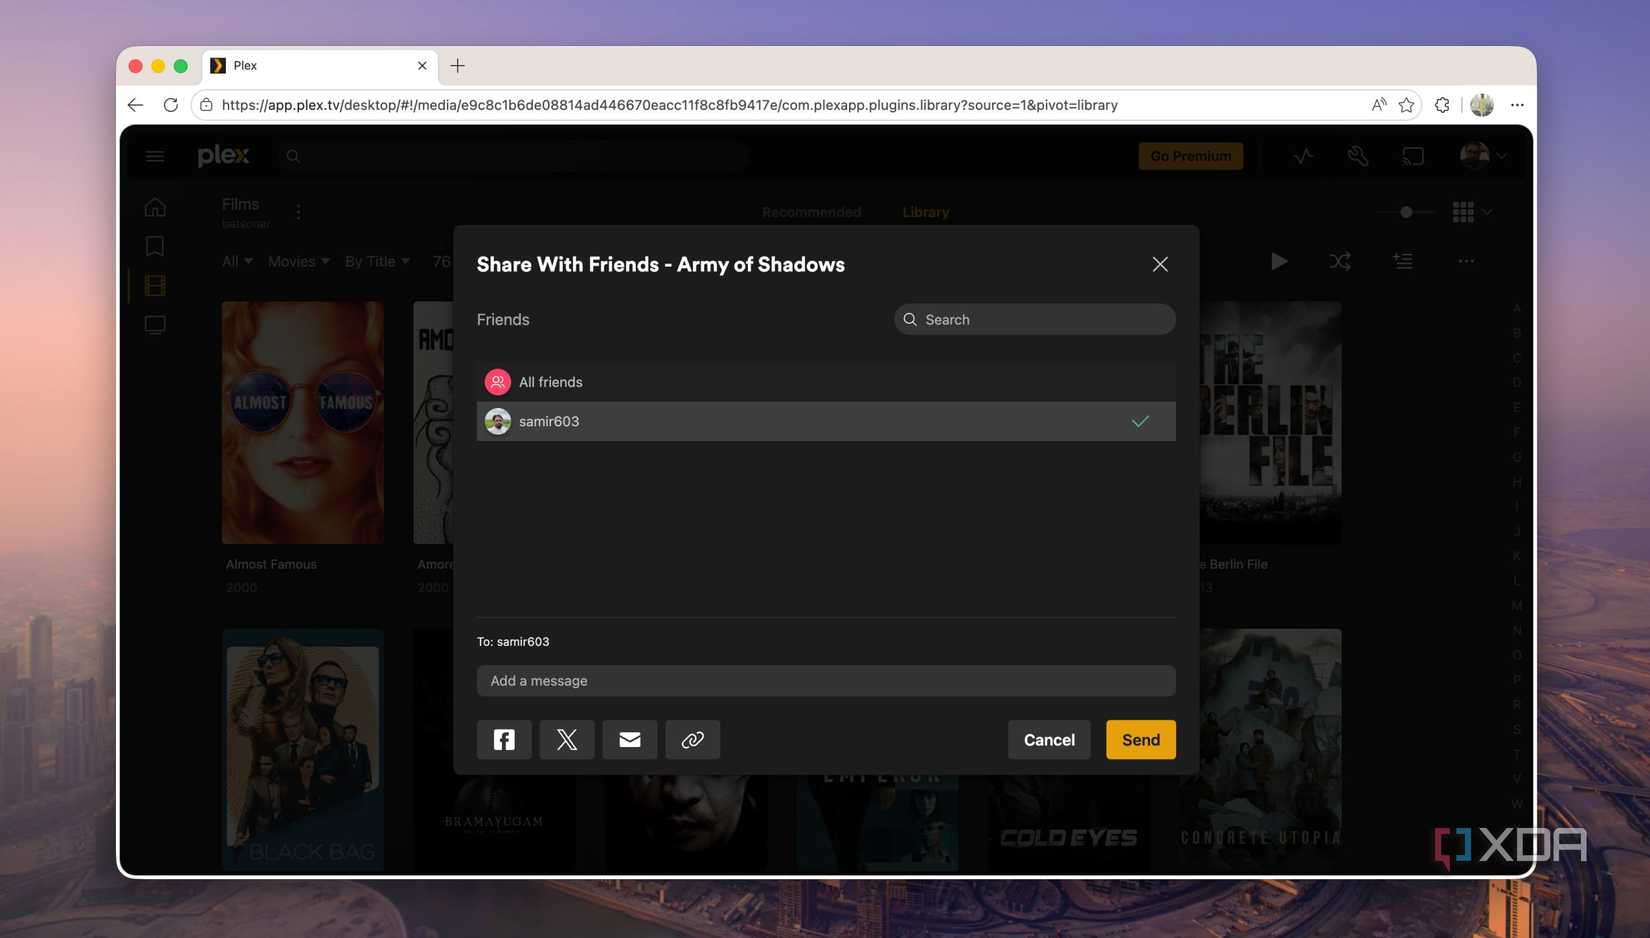
Task: Open Black Bag poster
Action: pos(303,749)
